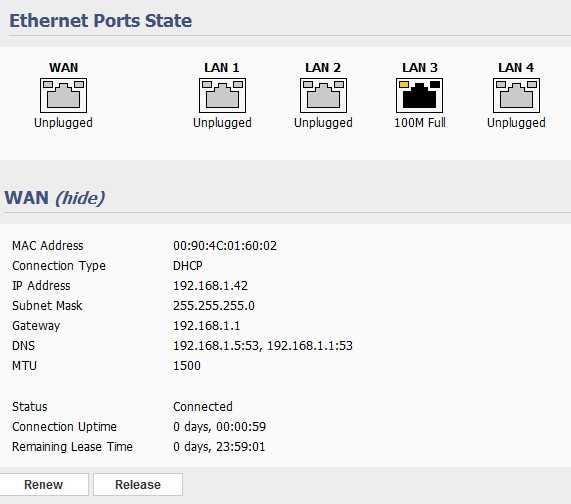The image size is (571, 504).
Task: Click the Subnet Mask value 255.255.255.0
Action: point(214,306)
